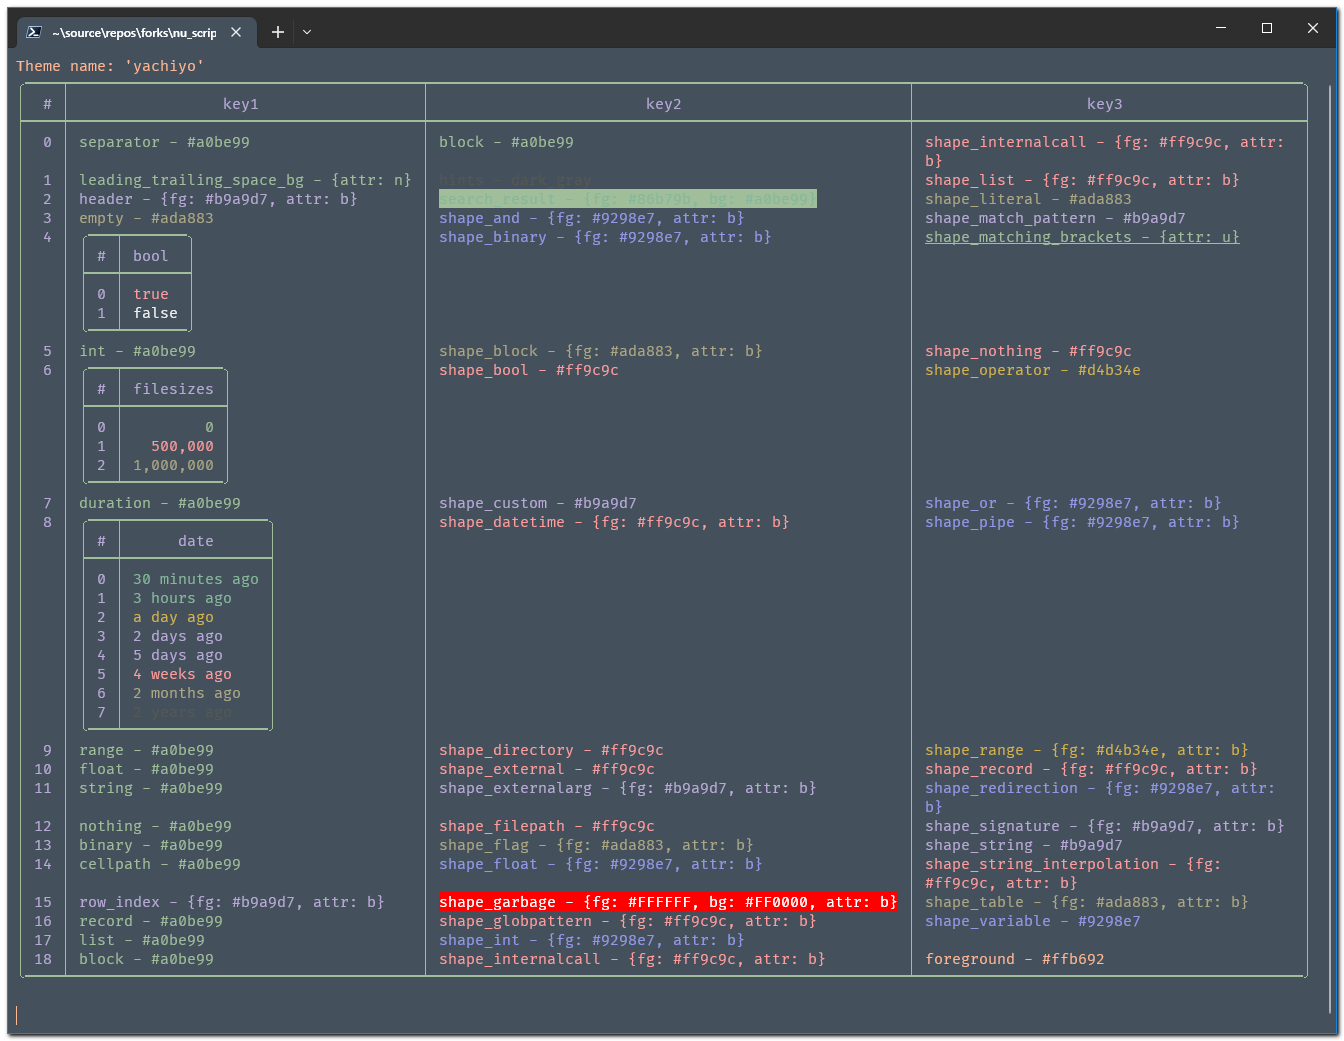Screen dimensions: 1344x1041
Task: Click 'header - {fg: #b9a9d7, attr: b}' text
Action: pos(218,199)
